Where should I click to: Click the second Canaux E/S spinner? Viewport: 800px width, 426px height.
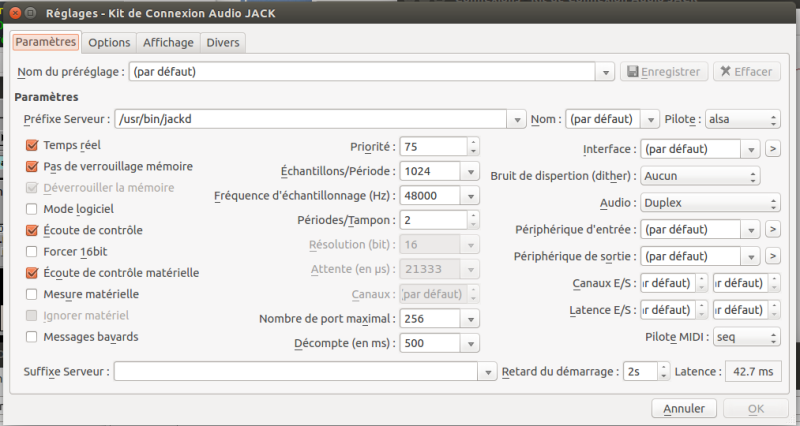pyautogui.click(x=746, y=283)
